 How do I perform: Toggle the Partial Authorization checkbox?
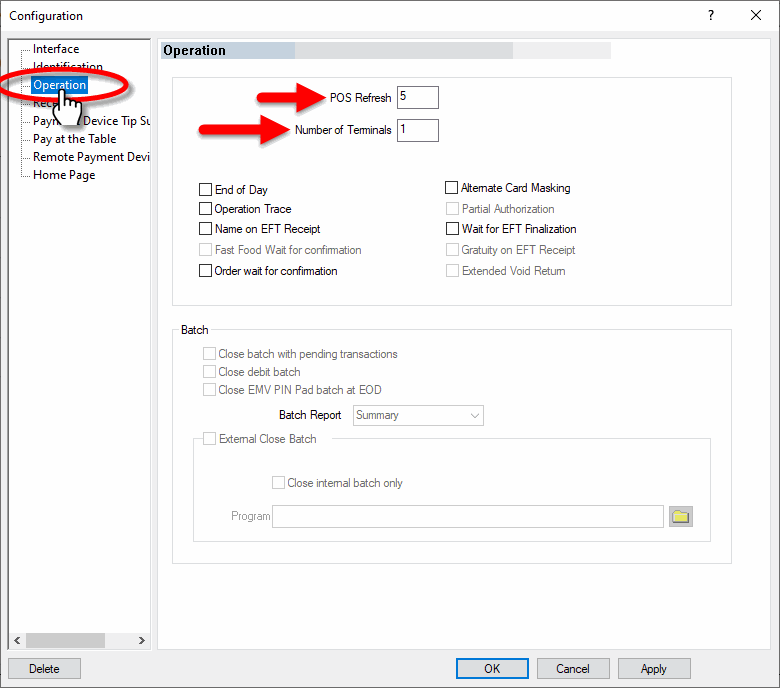click(452, 208)
